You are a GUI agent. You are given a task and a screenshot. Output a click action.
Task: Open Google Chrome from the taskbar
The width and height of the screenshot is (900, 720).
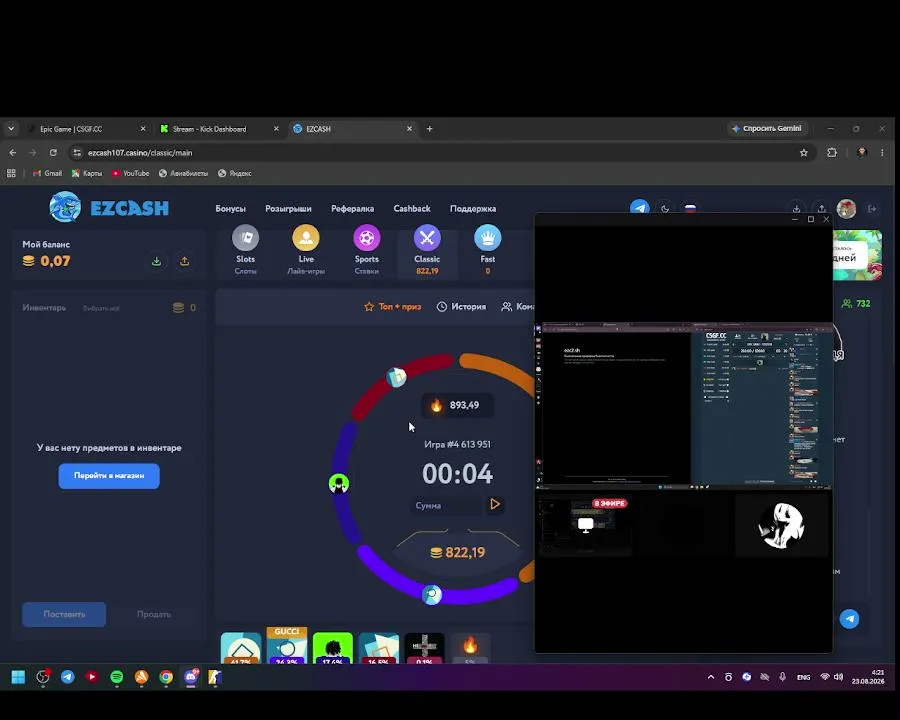[x=166, y=677]
